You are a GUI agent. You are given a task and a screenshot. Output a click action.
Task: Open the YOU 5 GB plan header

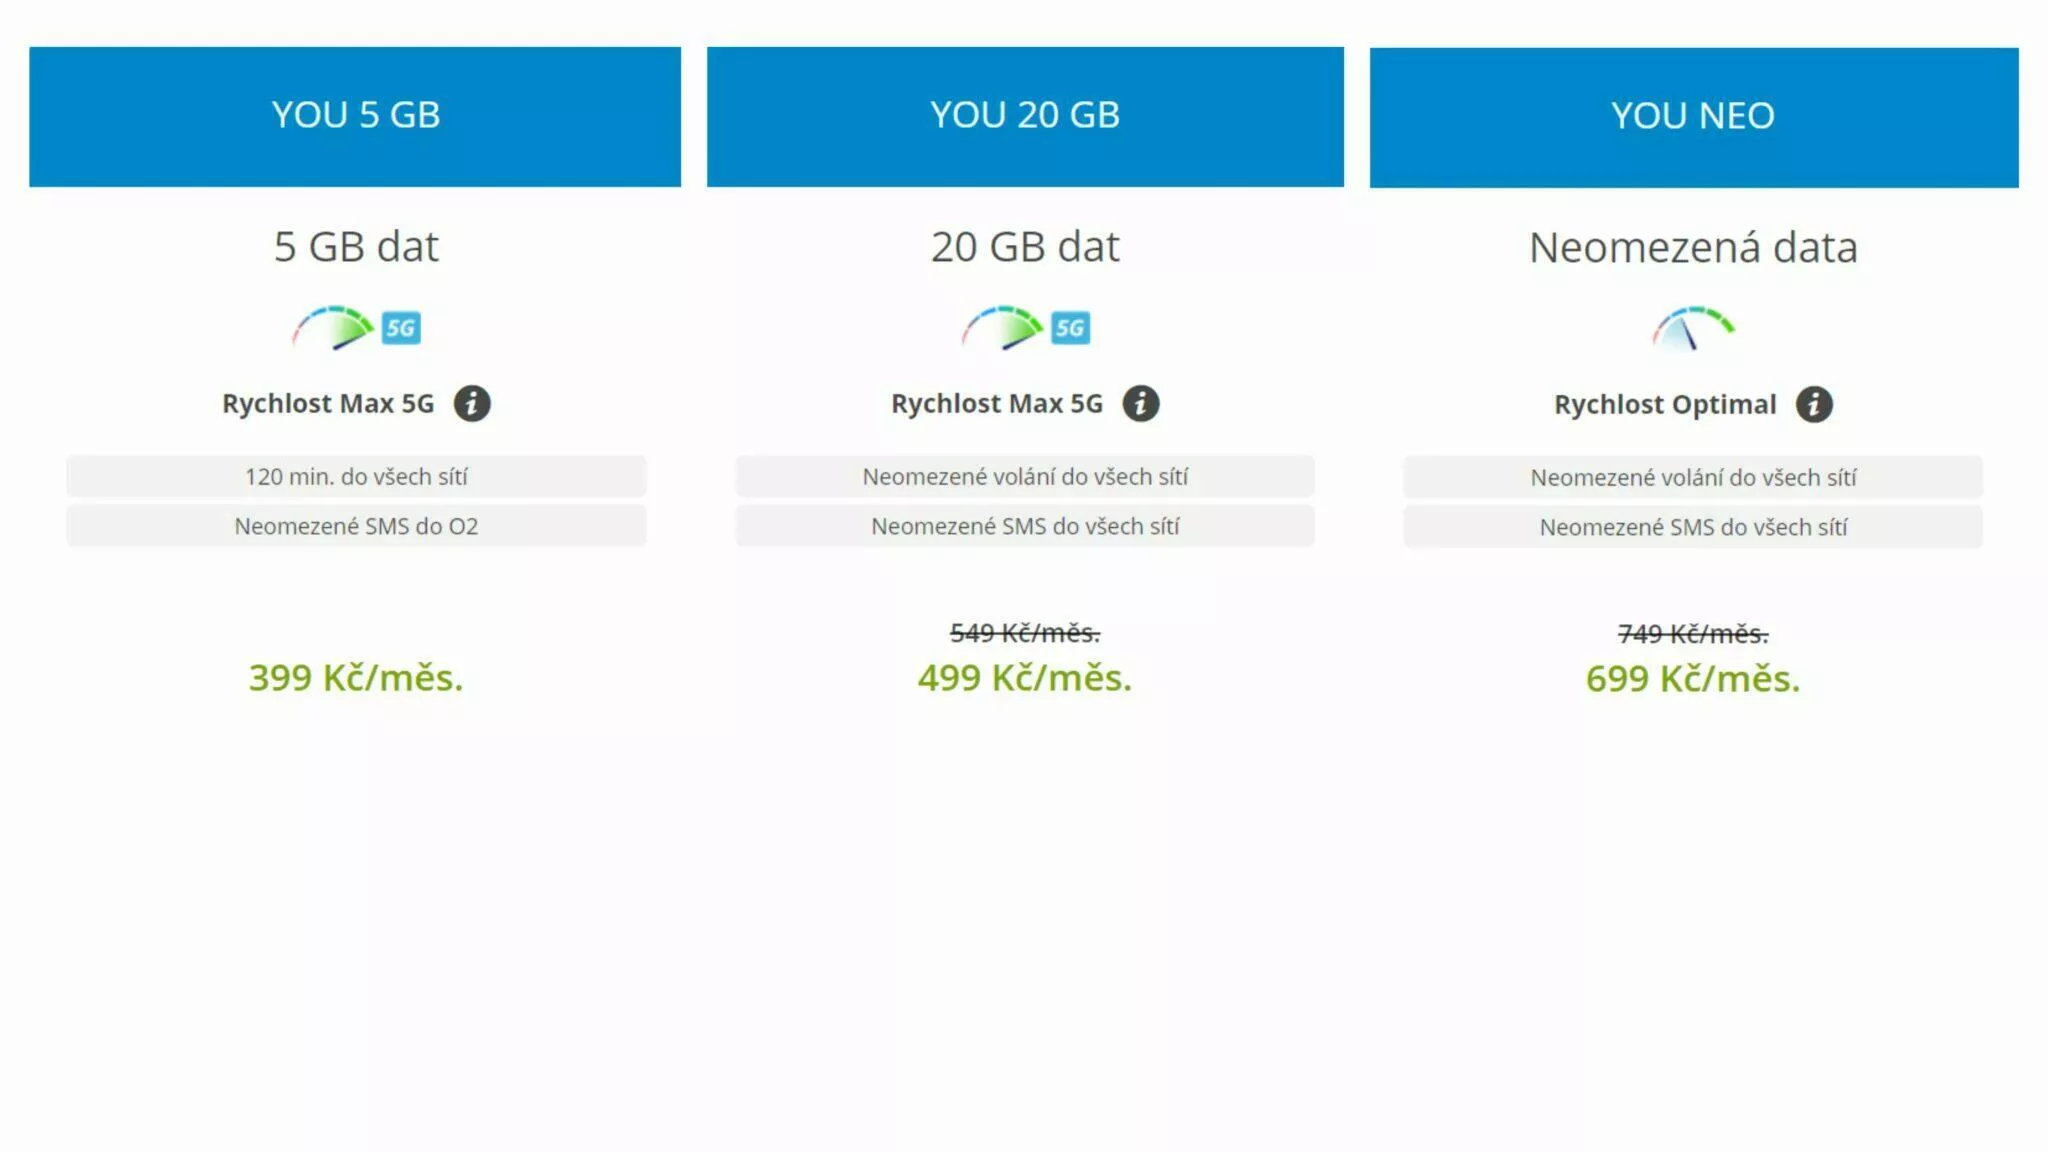(x=355, y=114)
